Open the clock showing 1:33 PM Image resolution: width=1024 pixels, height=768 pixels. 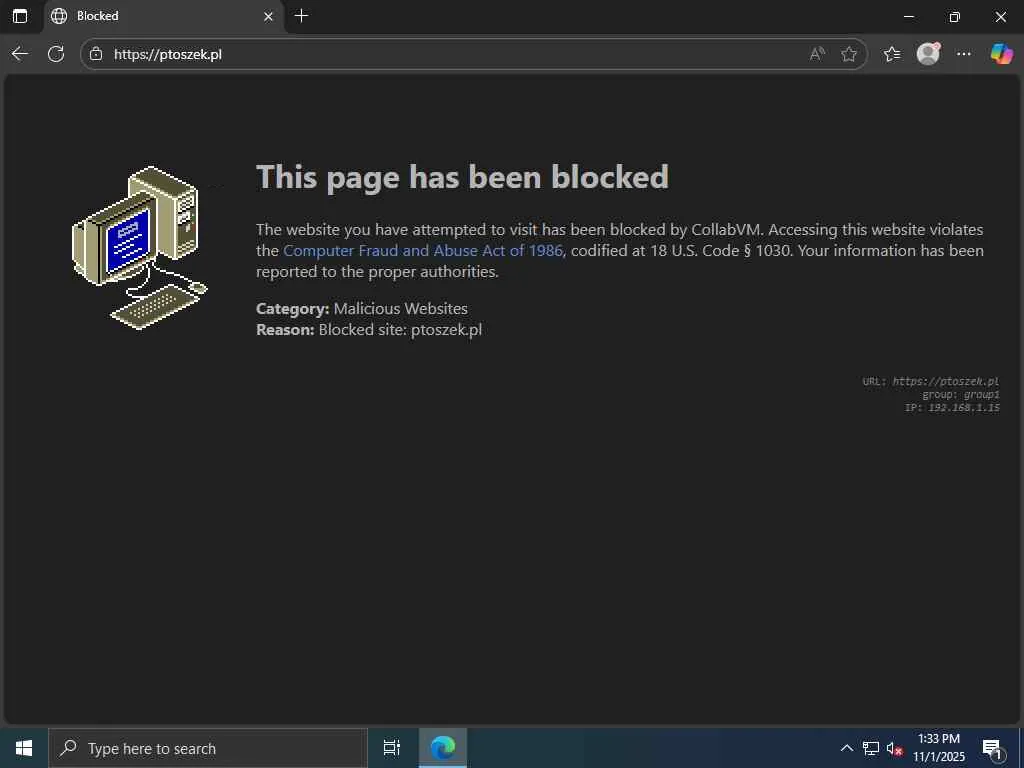point(938,748)
